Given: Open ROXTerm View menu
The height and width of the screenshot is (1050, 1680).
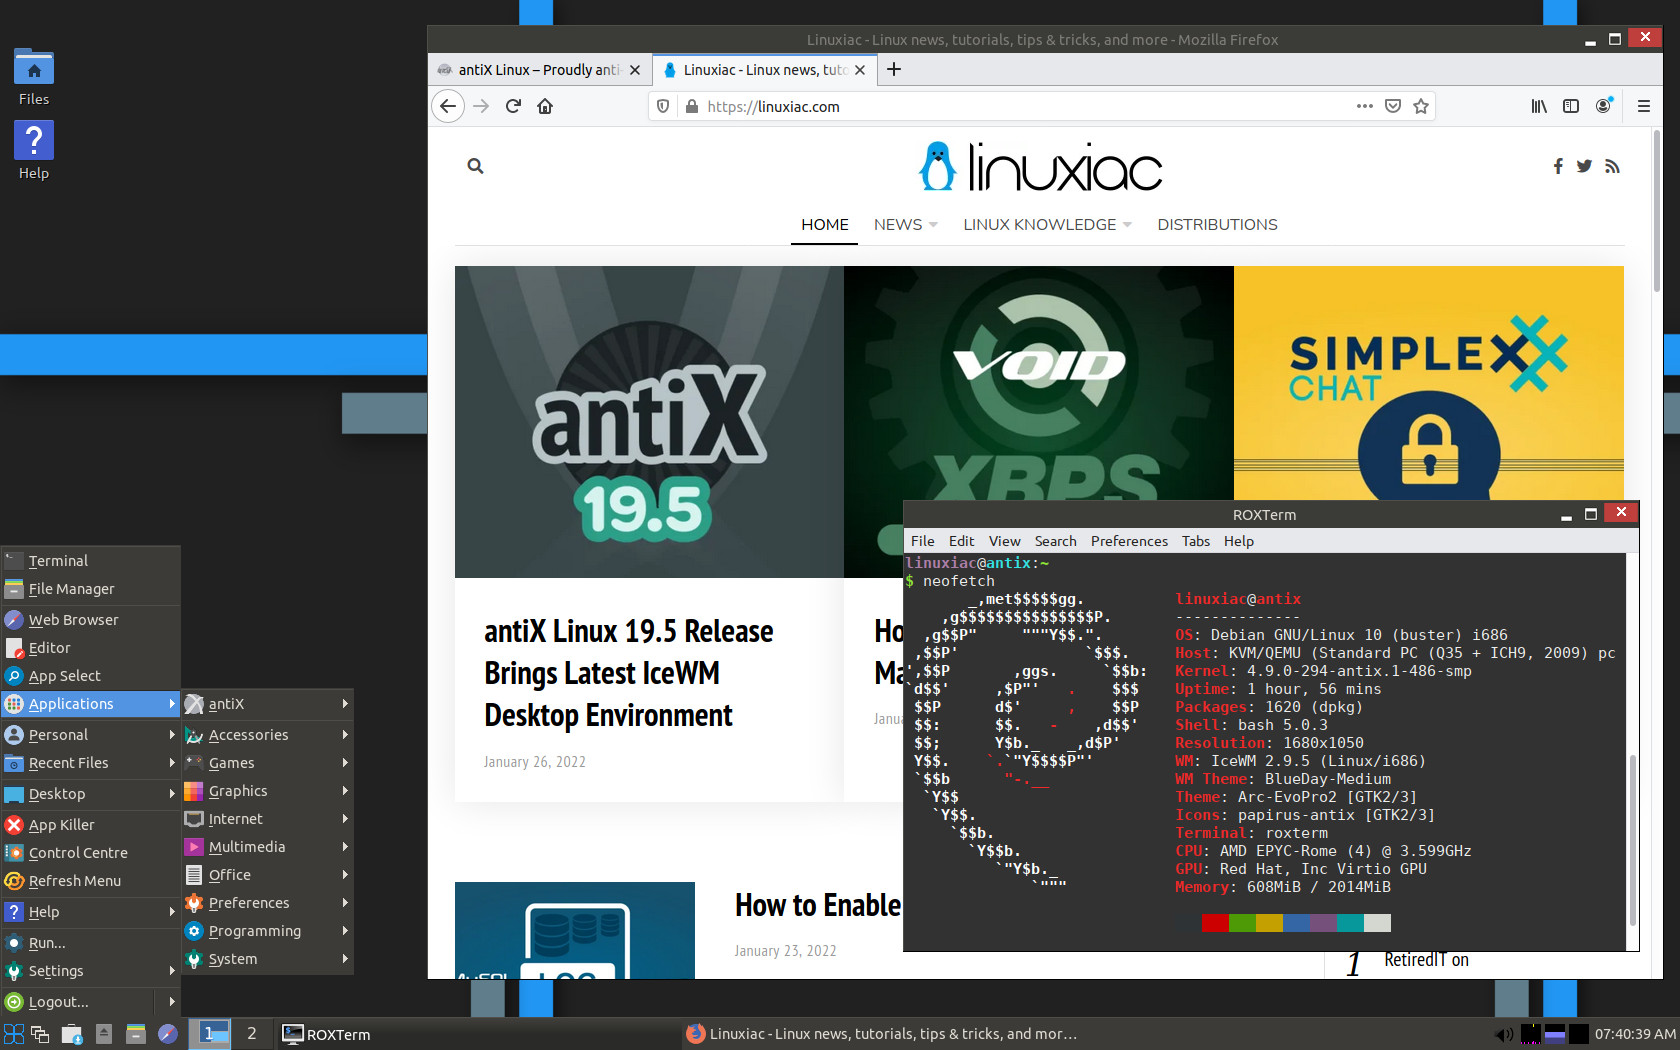Looking at the screenshot, I should pos(1004,541).
